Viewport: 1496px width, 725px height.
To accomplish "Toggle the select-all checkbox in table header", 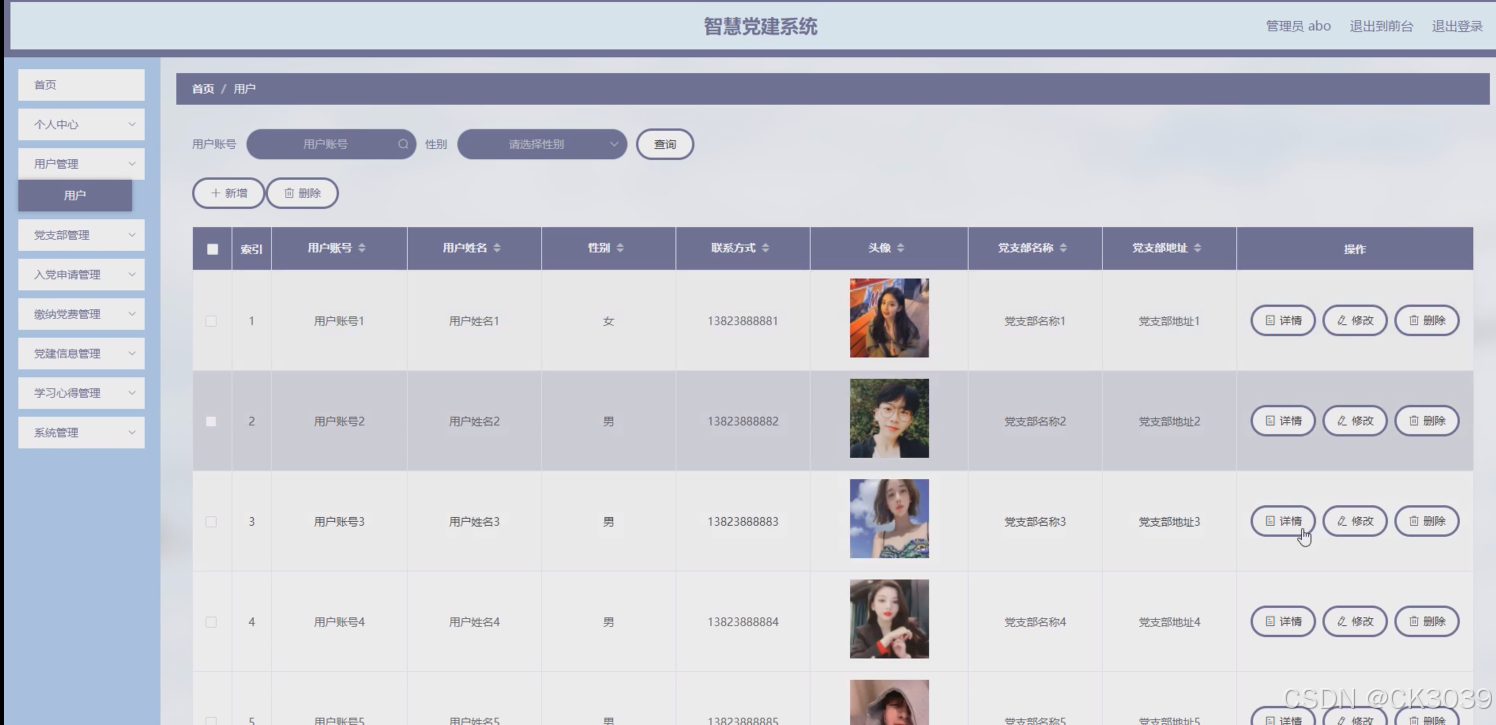I will click(212, 249).
